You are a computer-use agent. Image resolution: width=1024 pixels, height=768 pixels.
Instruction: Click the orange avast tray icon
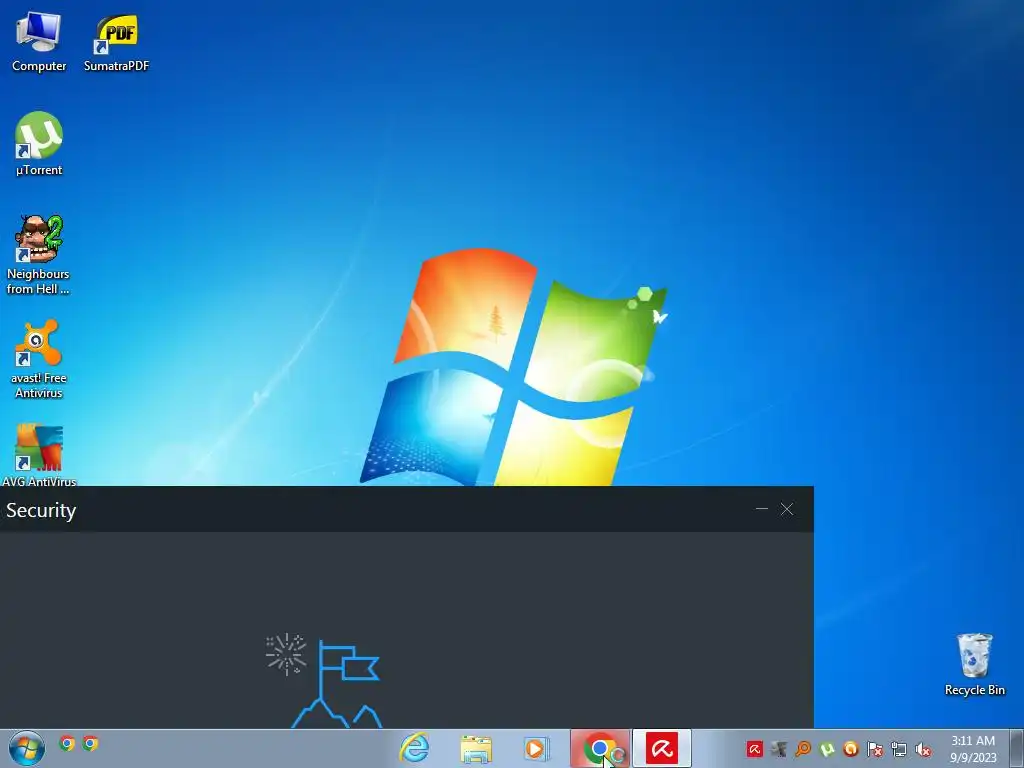(850, 749)
